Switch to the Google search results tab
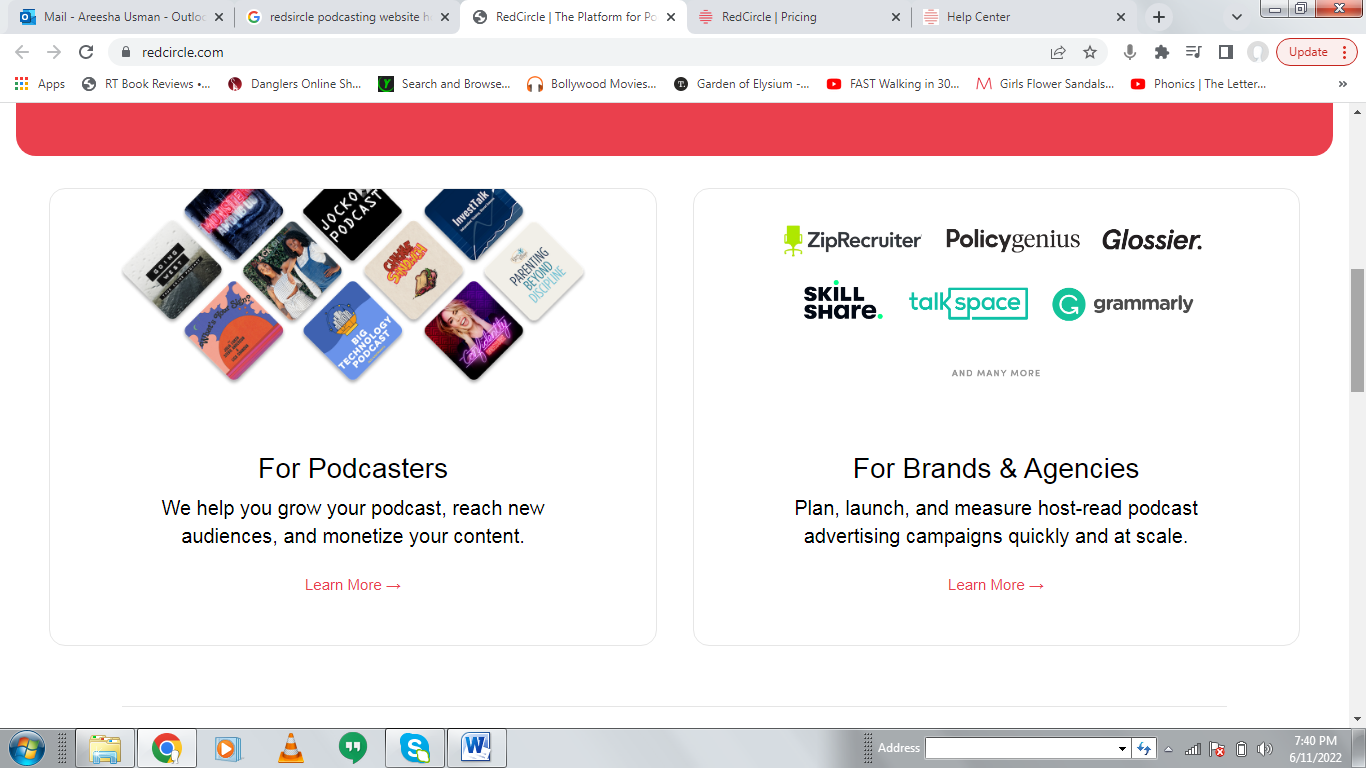 (347, 17)
